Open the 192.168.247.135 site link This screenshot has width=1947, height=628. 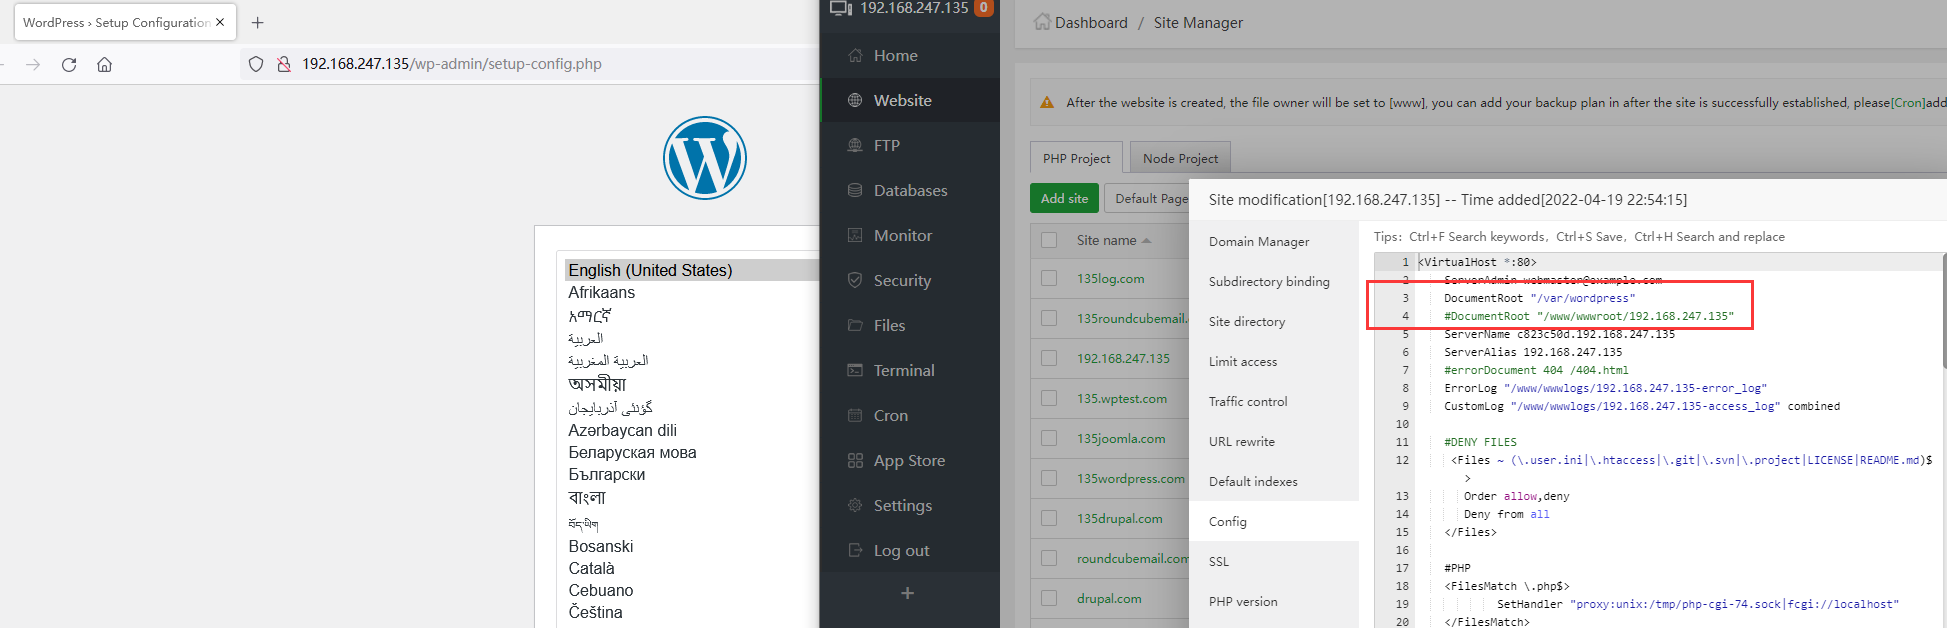tap(1123, 358)
